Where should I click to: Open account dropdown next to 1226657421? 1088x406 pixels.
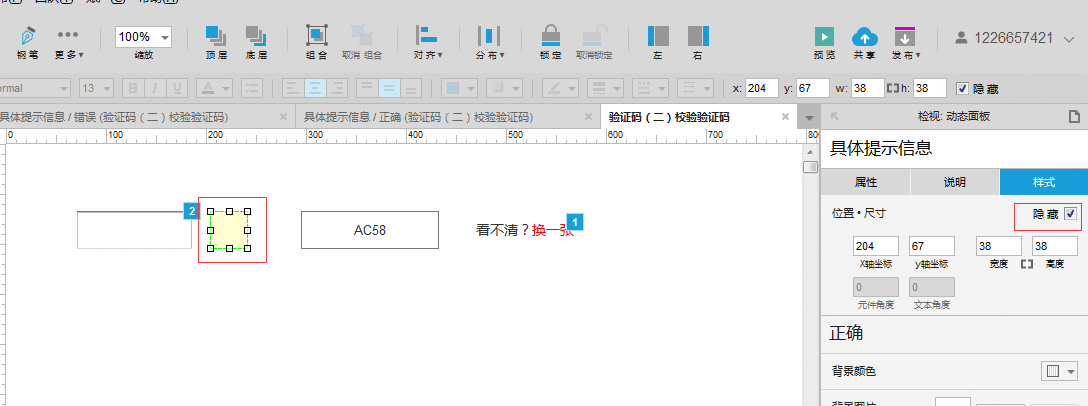point(1069,39)
